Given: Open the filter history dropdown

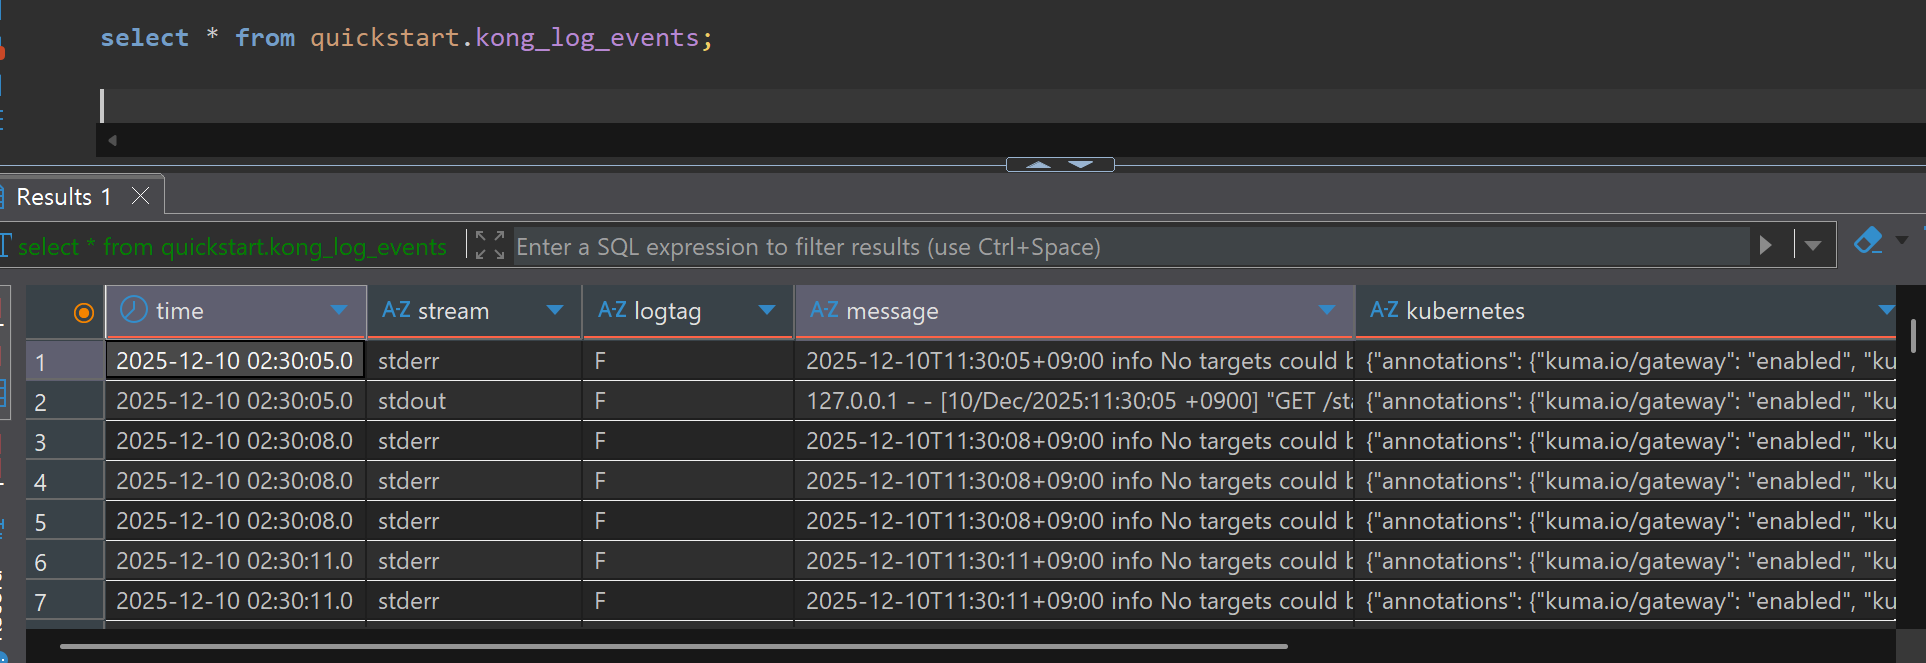Looking at the screenshot, I should (x=1813, y=246).
